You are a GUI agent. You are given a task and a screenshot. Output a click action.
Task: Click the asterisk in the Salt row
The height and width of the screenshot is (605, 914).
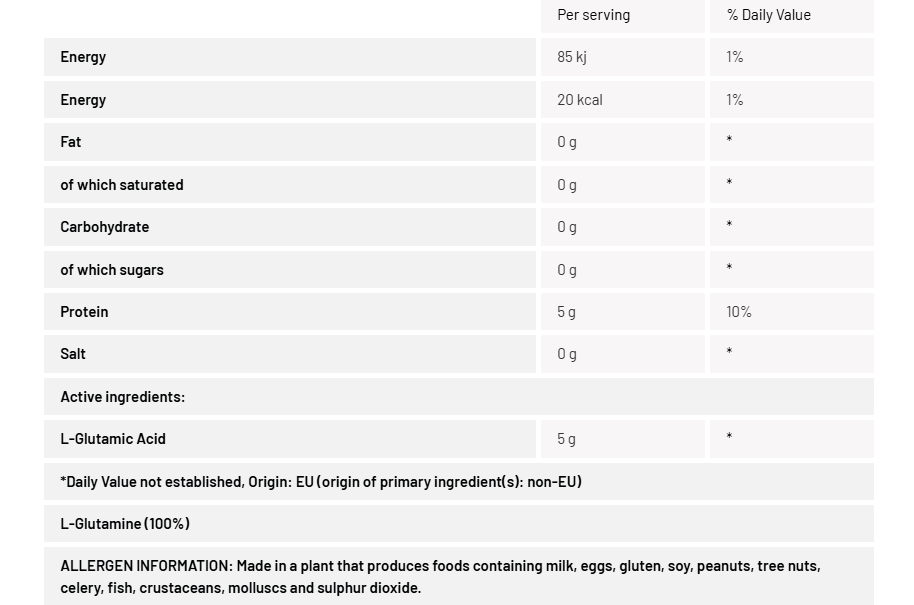click(729, 351)
